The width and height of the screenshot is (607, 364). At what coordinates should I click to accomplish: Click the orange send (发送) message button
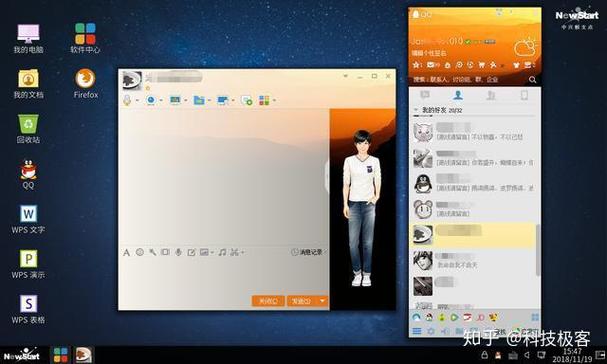point(301,301)
